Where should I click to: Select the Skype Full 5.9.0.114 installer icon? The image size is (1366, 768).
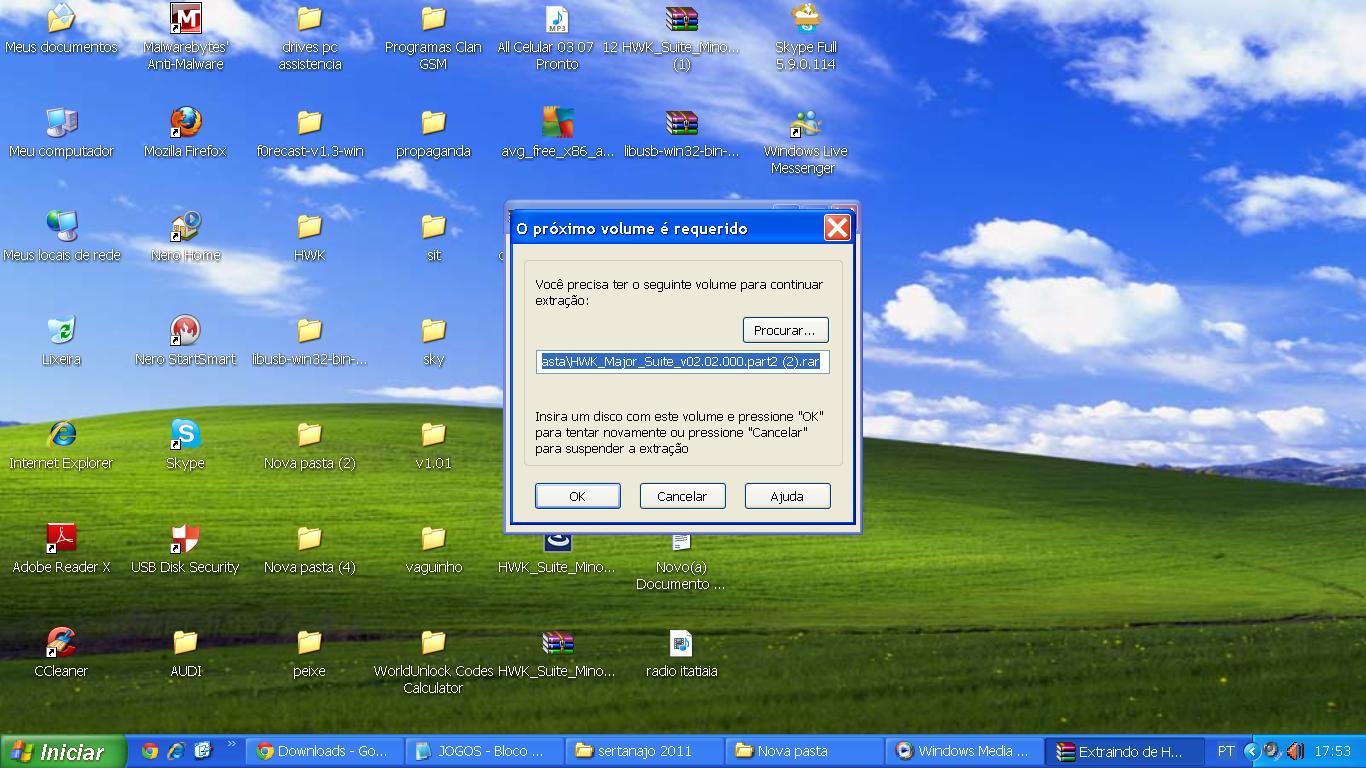[x=806, y=36]
